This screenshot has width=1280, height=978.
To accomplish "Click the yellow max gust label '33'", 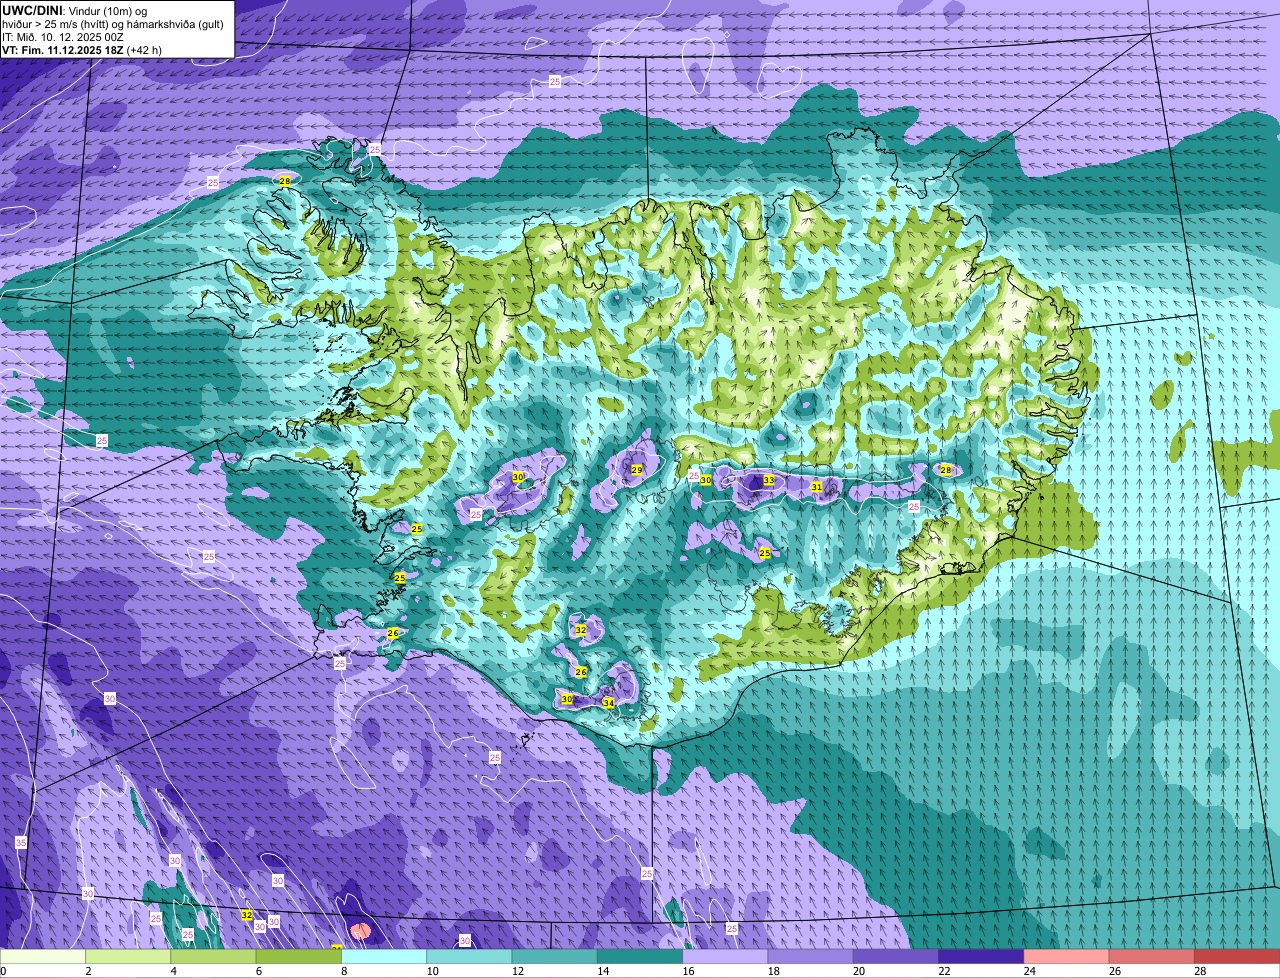I will tap(768, 481).
